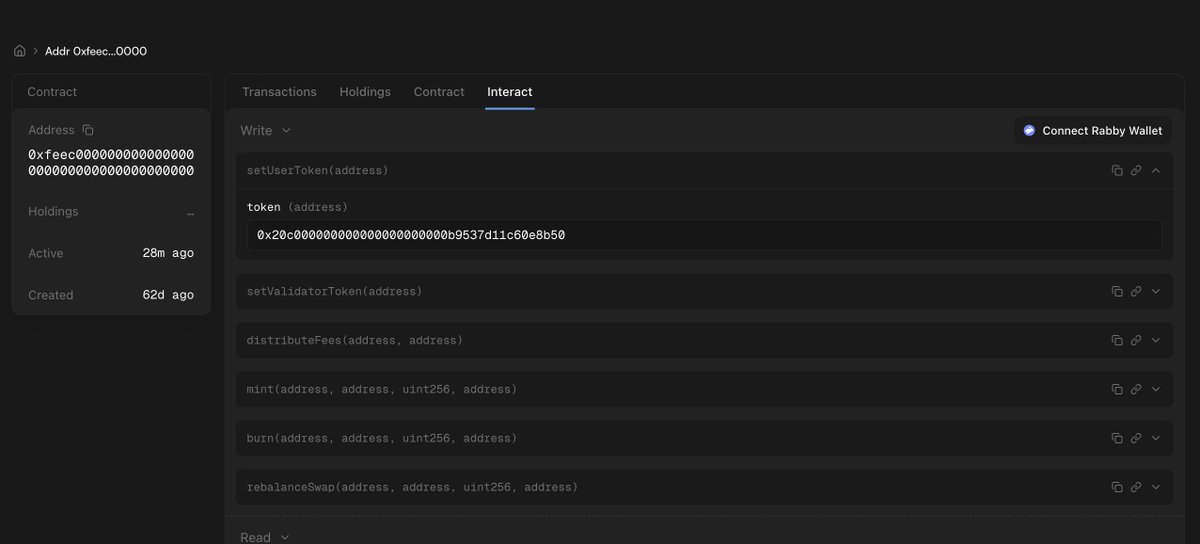Copy link to setValidatorToken function
1200x544 pixels.
coord(1136,291)
